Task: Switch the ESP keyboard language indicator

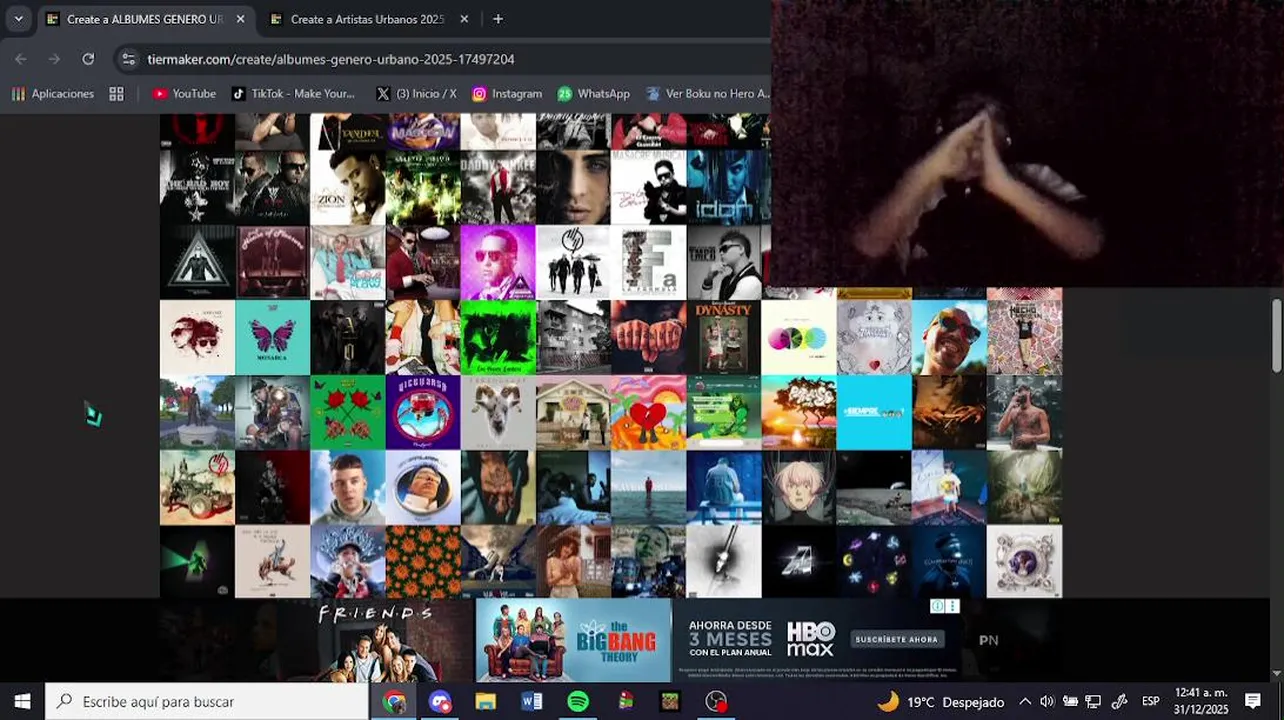Action: pos(1151,701)
